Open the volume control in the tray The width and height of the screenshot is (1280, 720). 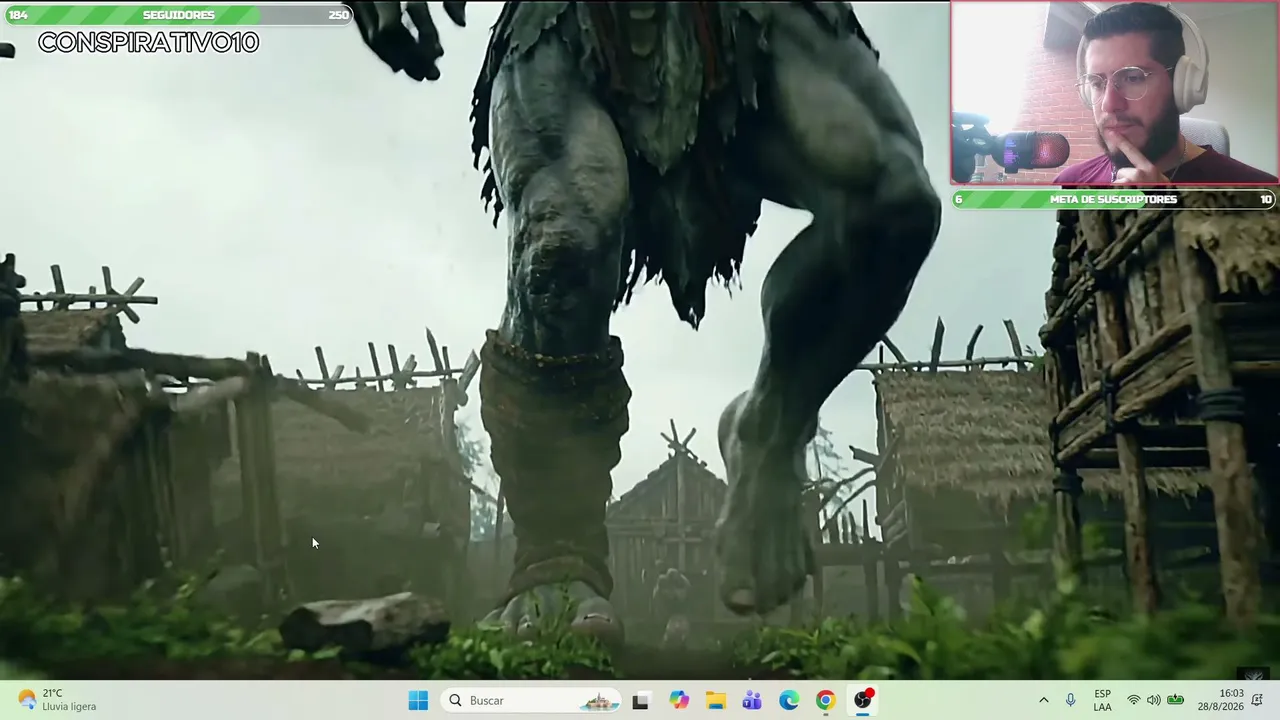[1154, 700]
